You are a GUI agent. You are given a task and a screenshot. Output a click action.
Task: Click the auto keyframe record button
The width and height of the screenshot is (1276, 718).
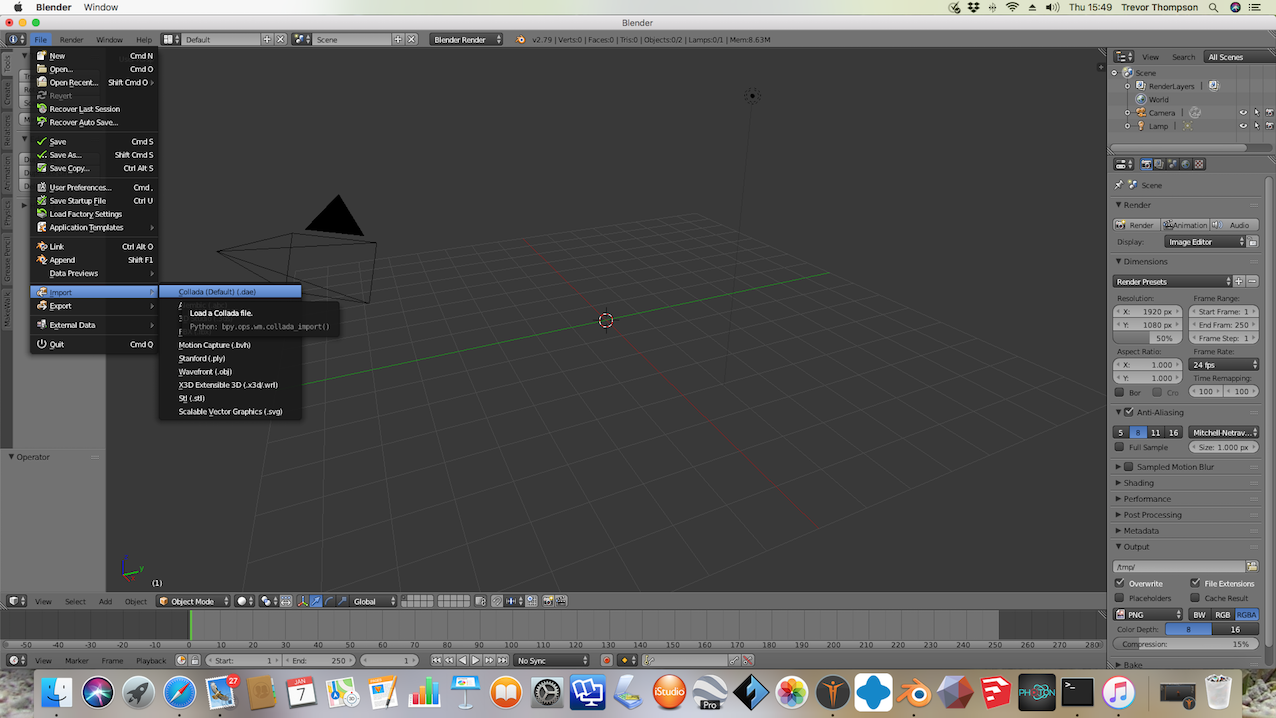coord(606,660)
